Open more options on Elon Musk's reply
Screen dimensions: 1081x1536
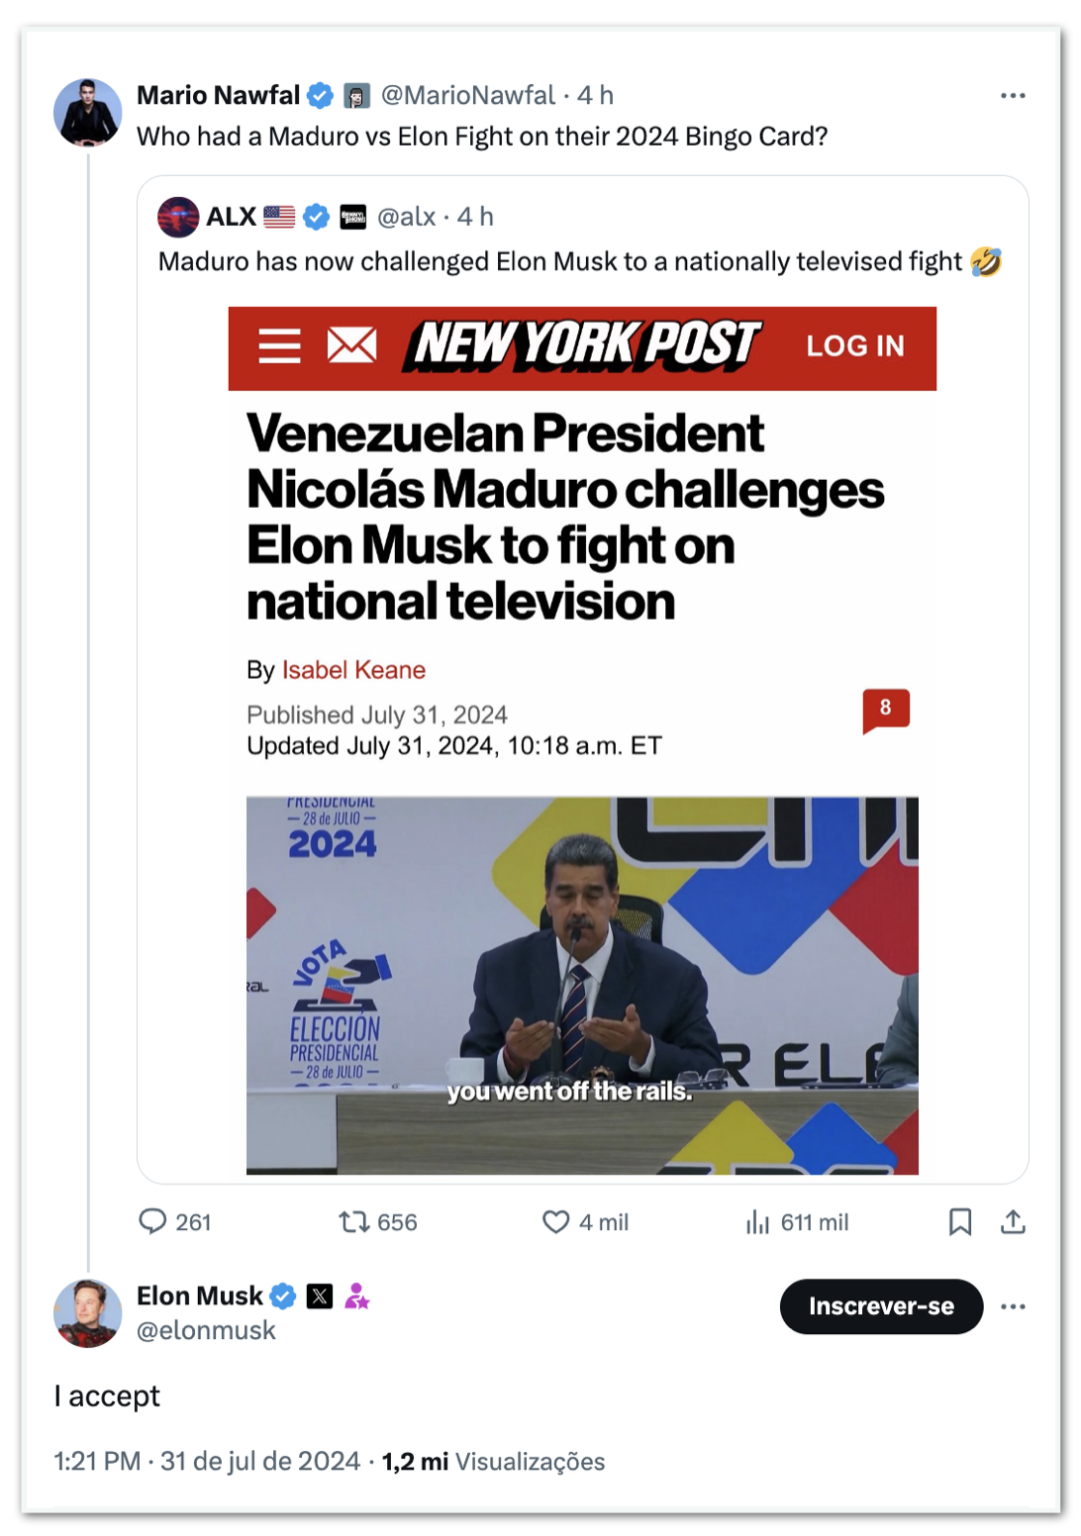coord(1013,1306)
